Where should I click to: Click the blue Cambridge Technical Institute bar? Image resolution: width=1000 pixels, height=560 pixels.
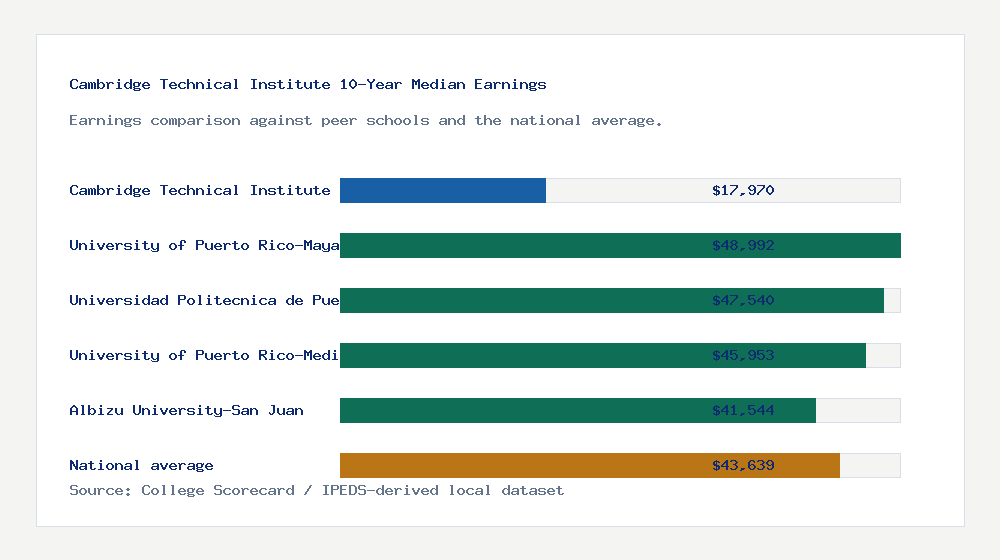(443, 191)
